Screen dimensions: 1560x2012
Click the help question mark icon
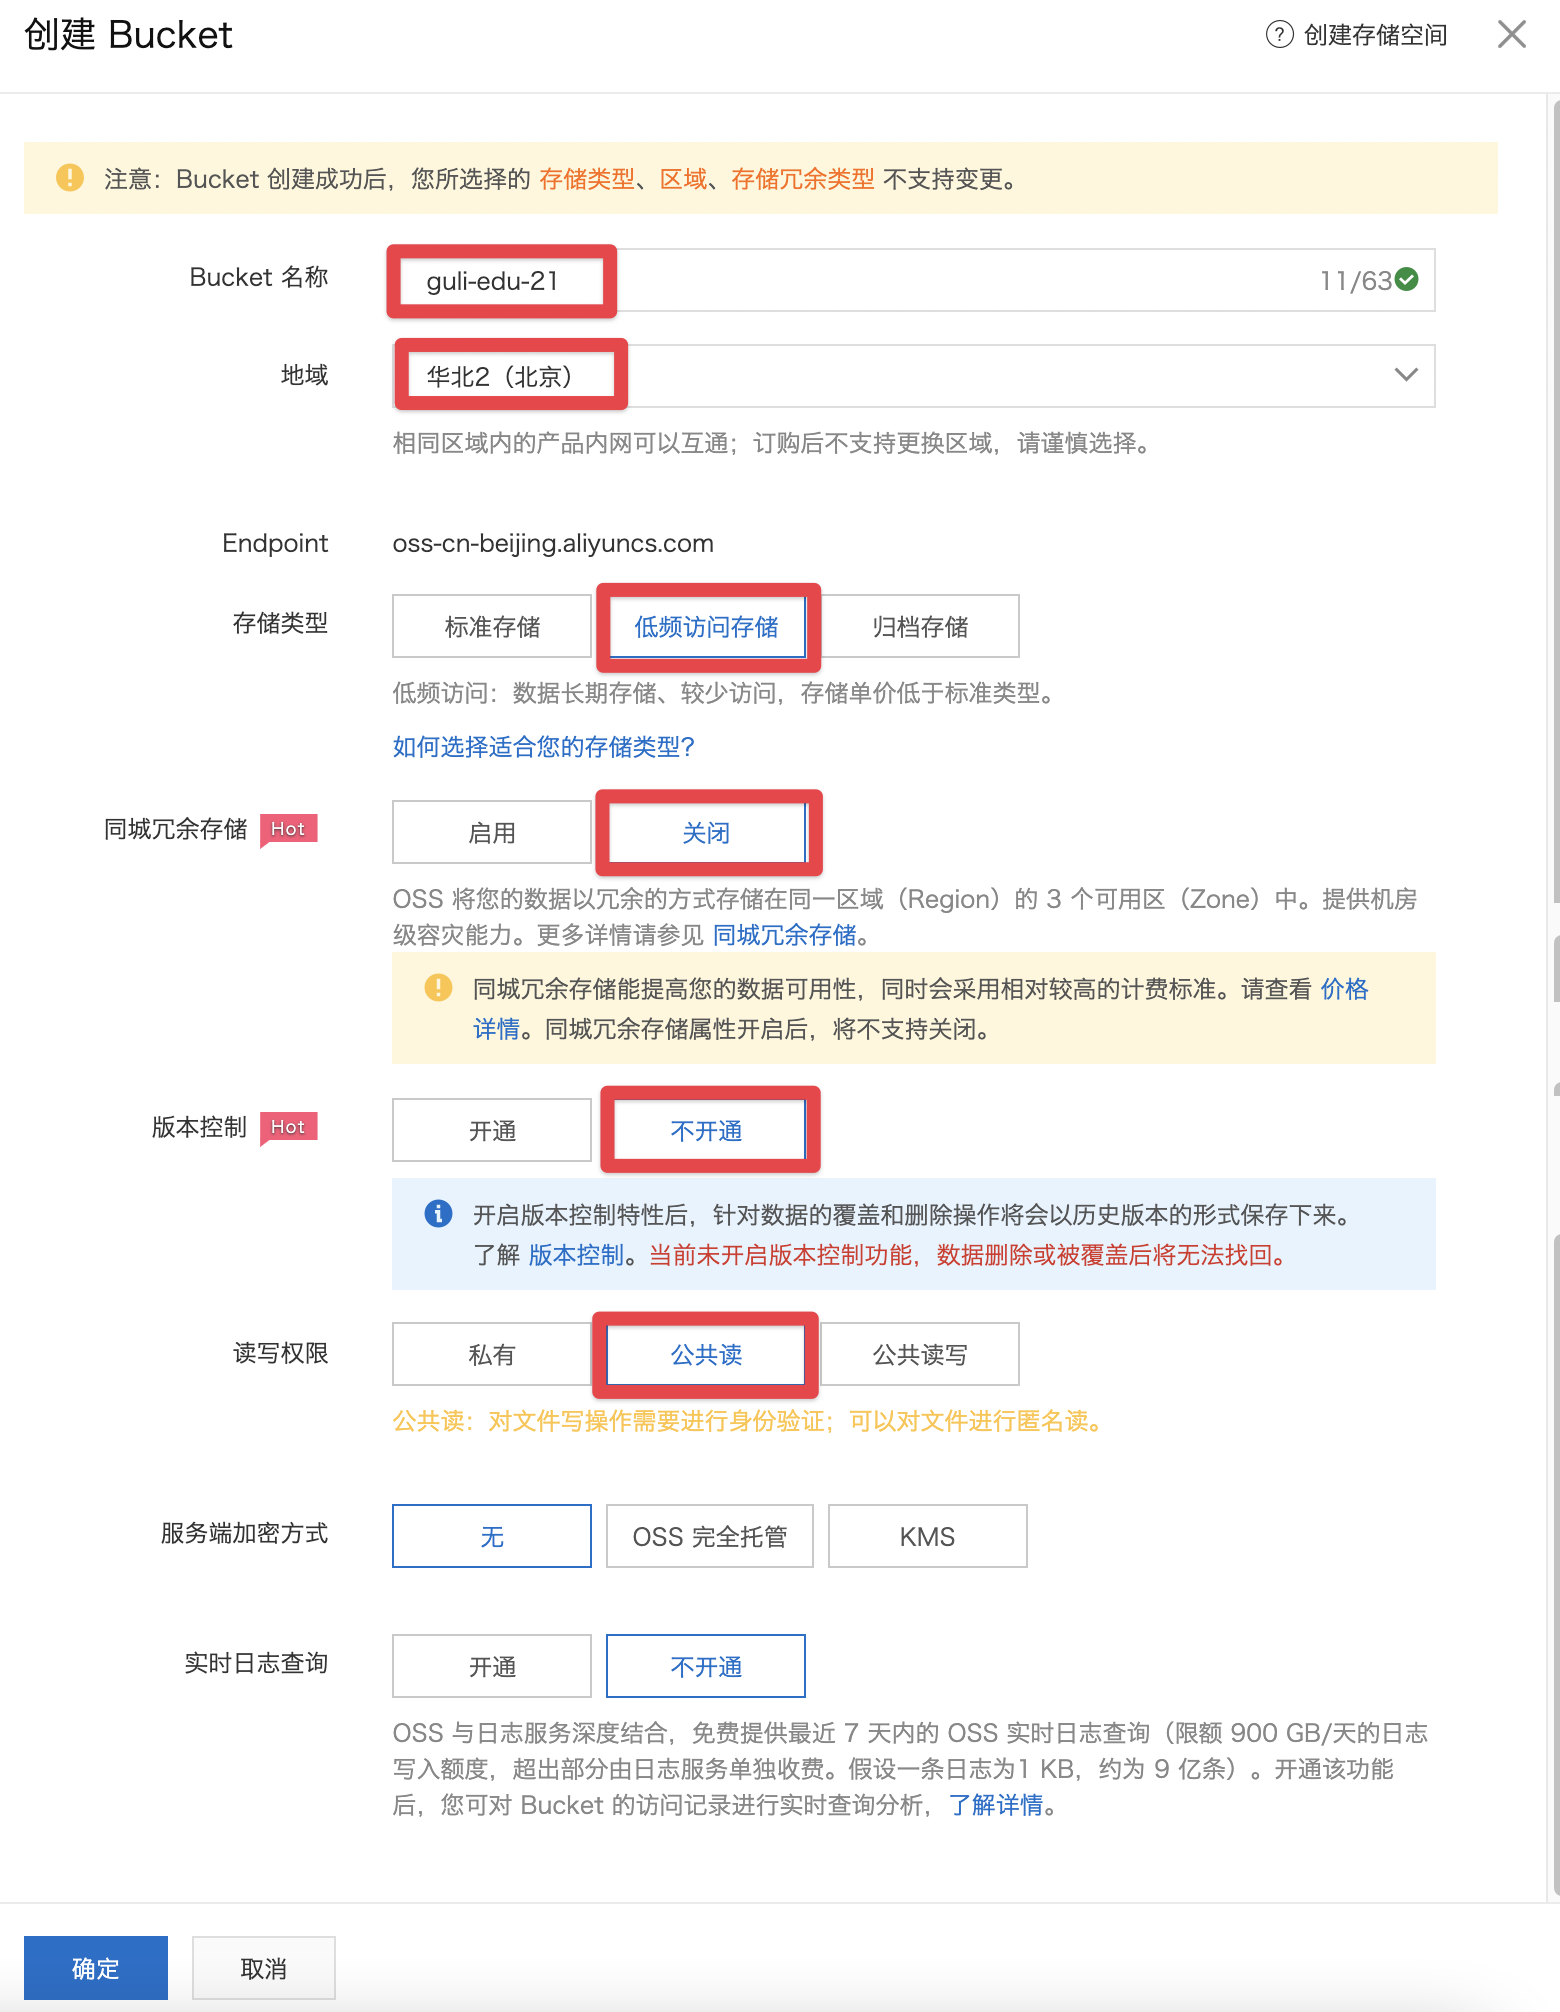click(1279, 35)
